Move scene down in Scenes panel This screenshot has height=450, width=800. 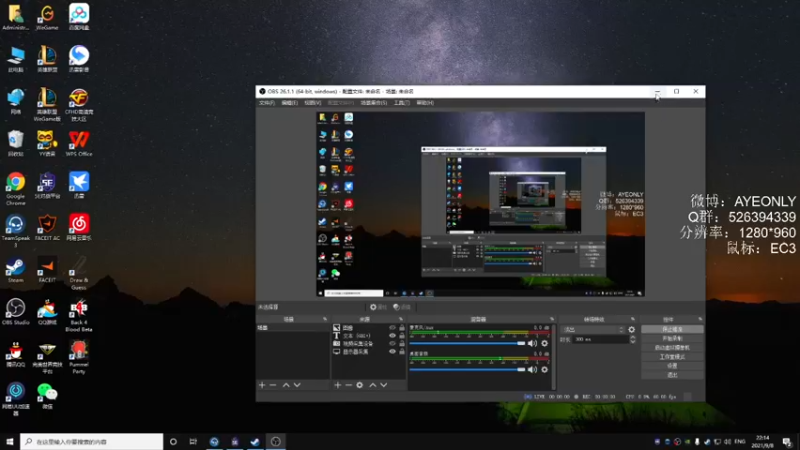[297, 385]
